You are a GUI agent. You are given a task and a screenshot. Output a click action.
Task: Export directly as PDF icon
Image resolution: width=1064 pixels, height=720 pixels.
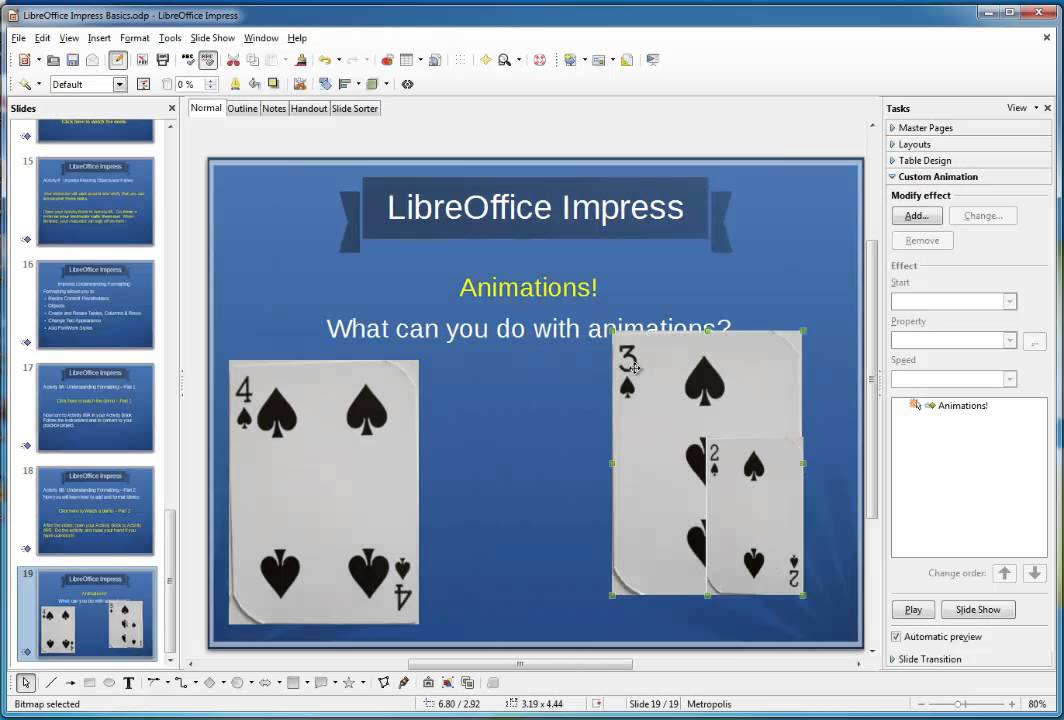[x=142, y=60]
